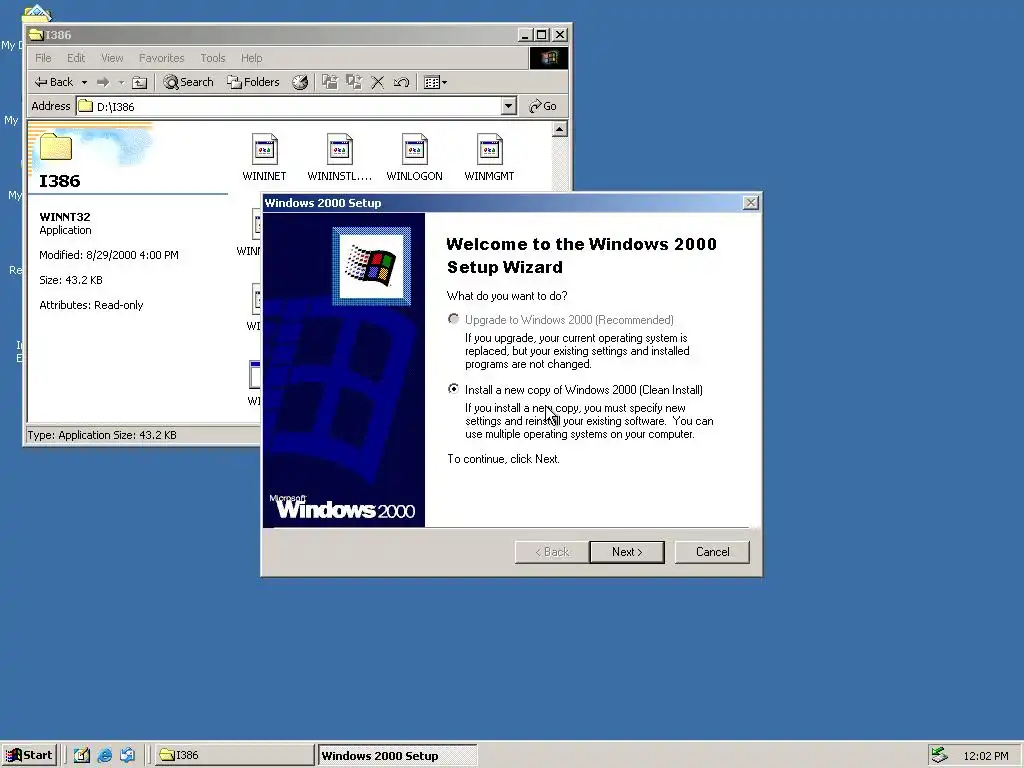Click Next in the Setup Wizard
The height and width of the screenshot is (768, 1024).
pos(627,552)
